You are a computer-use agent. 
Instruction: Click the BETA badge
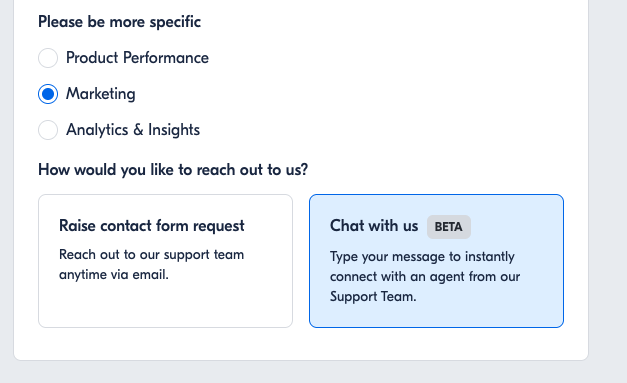(x=449, y=227)
